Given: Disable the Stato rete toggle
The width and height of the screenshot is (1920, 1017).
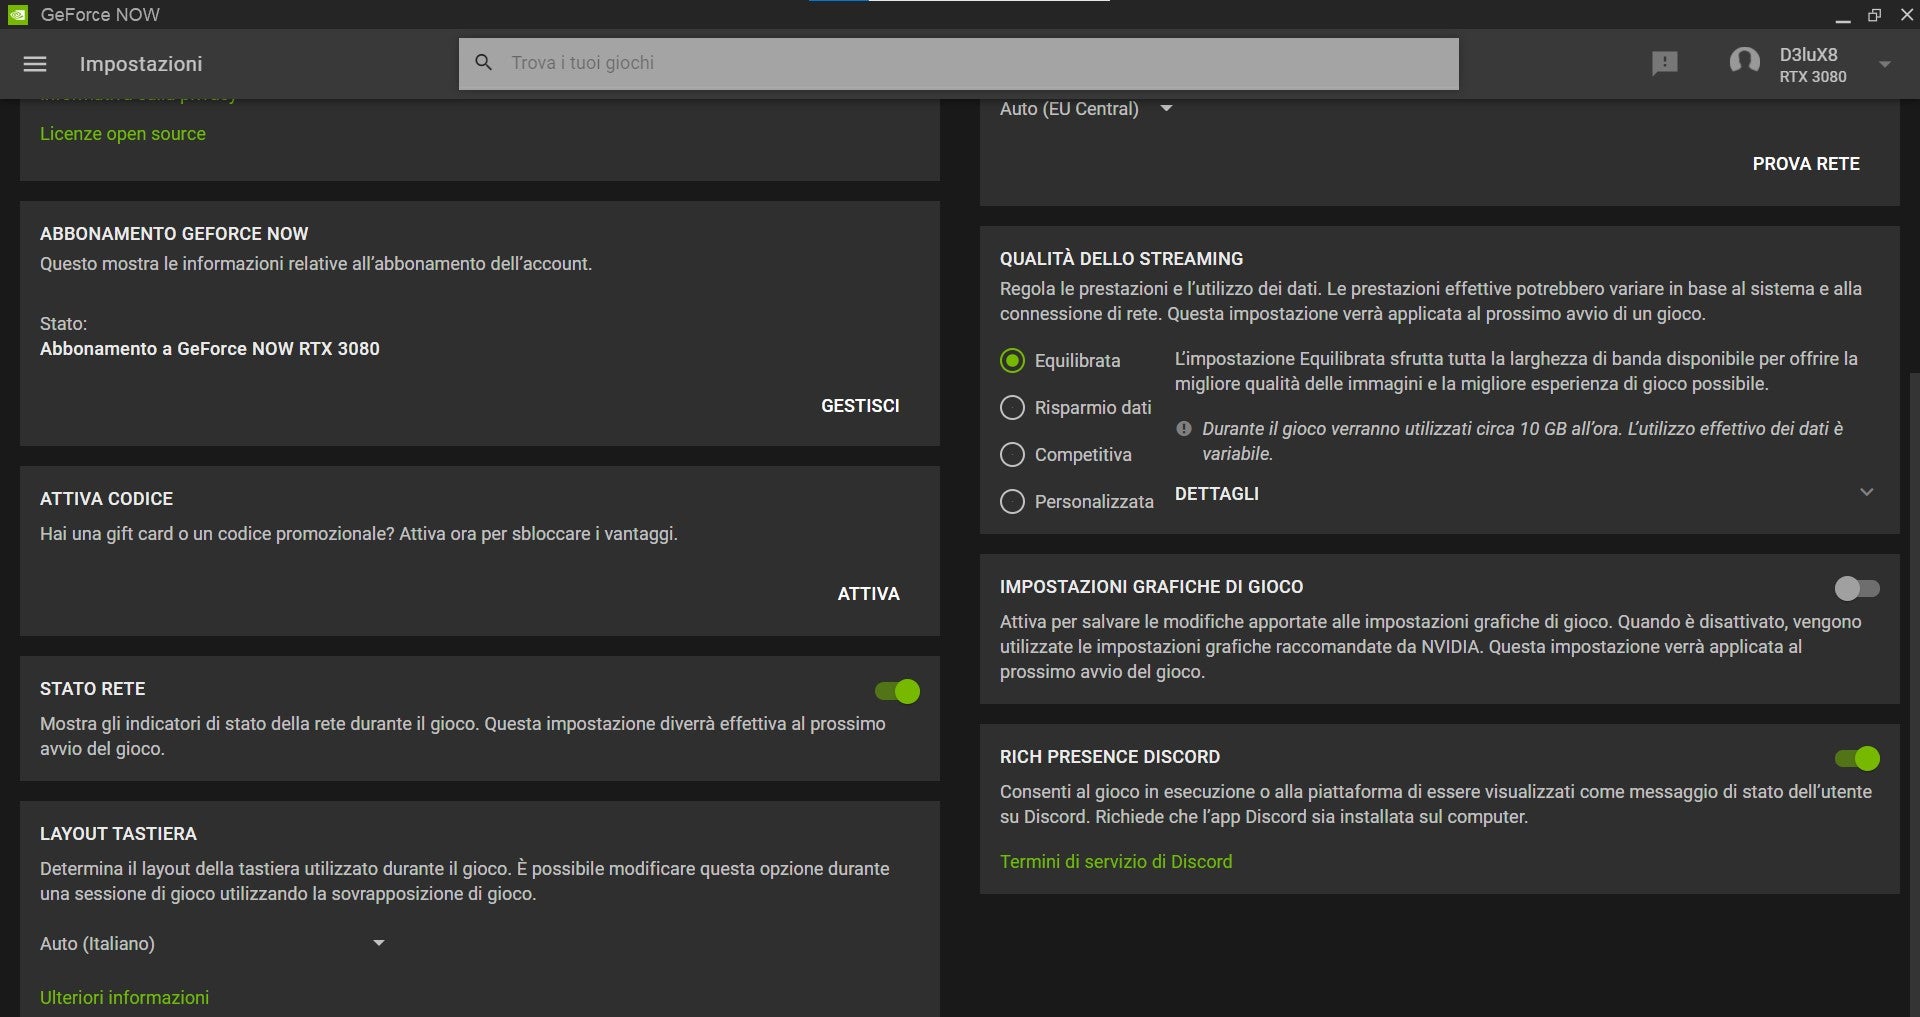Looking at the screenshot, I should point(897,691).
